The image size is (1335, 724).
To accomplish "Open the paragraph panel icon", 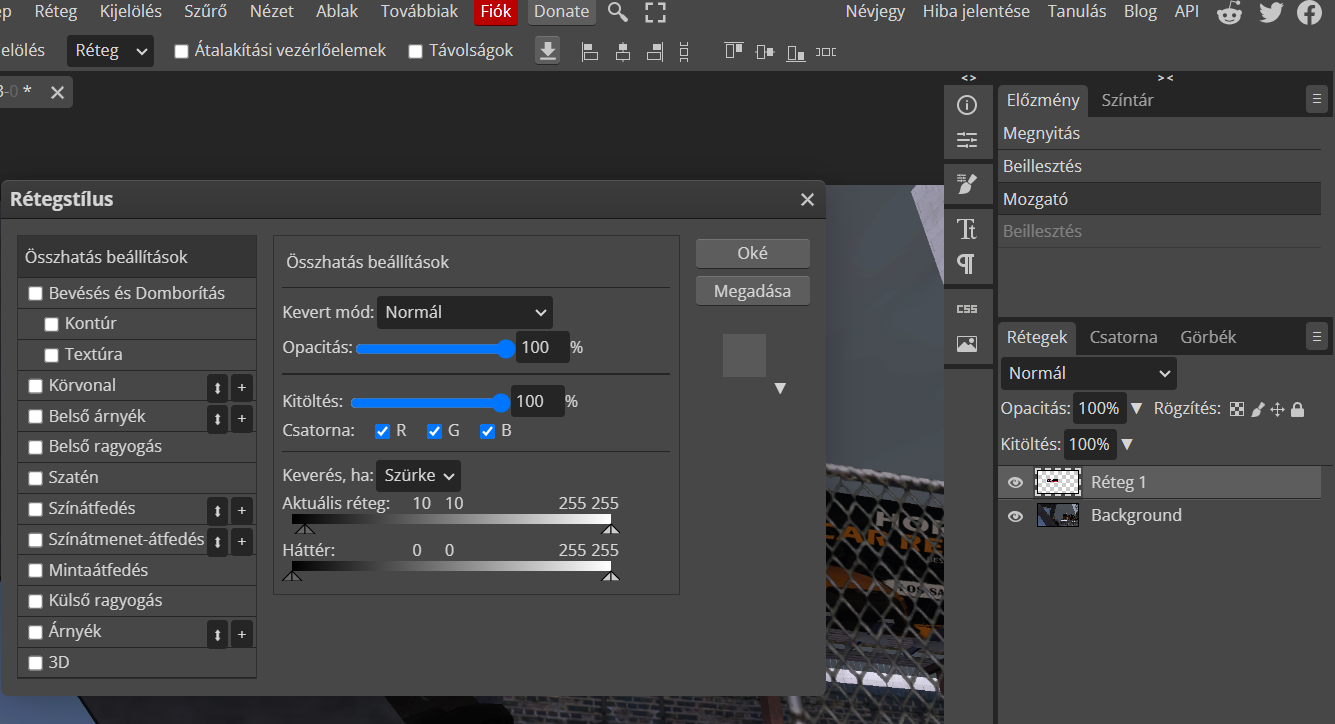I will tap(967, 264).
